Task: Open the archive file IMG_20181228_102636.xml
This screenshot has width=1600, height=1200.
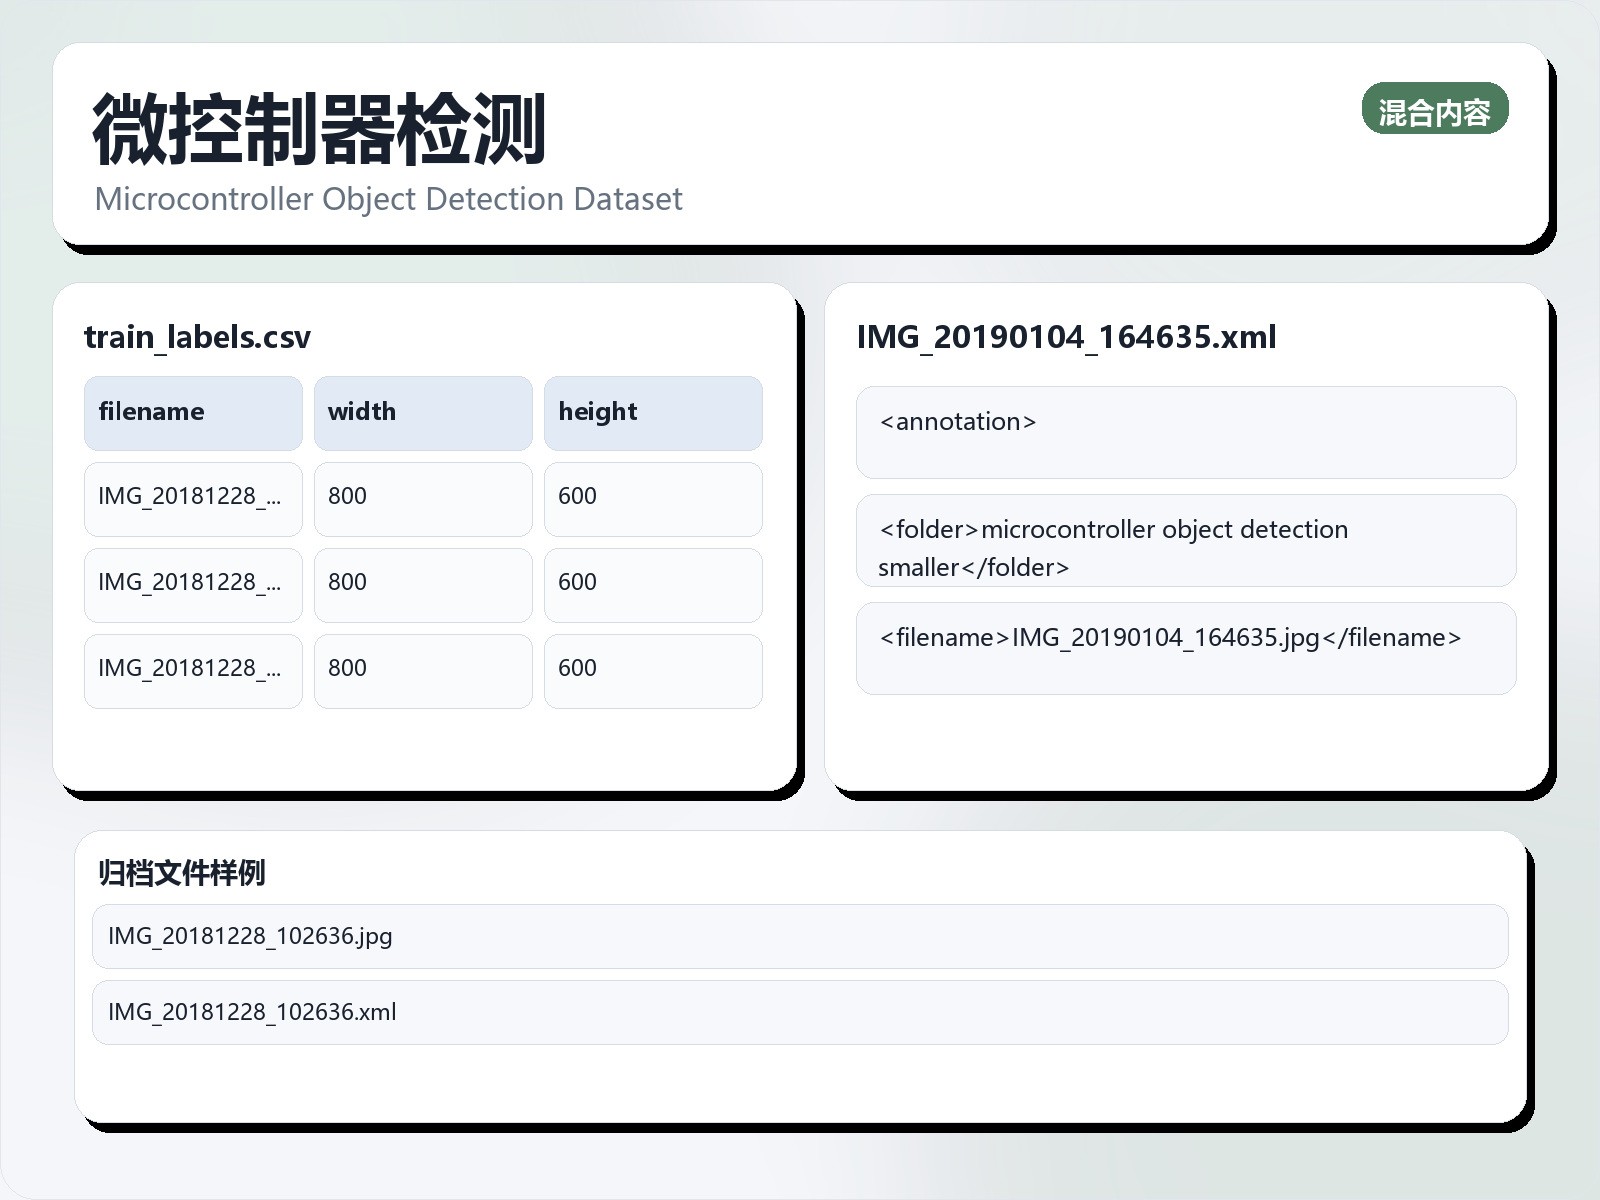Action: 799,1012
